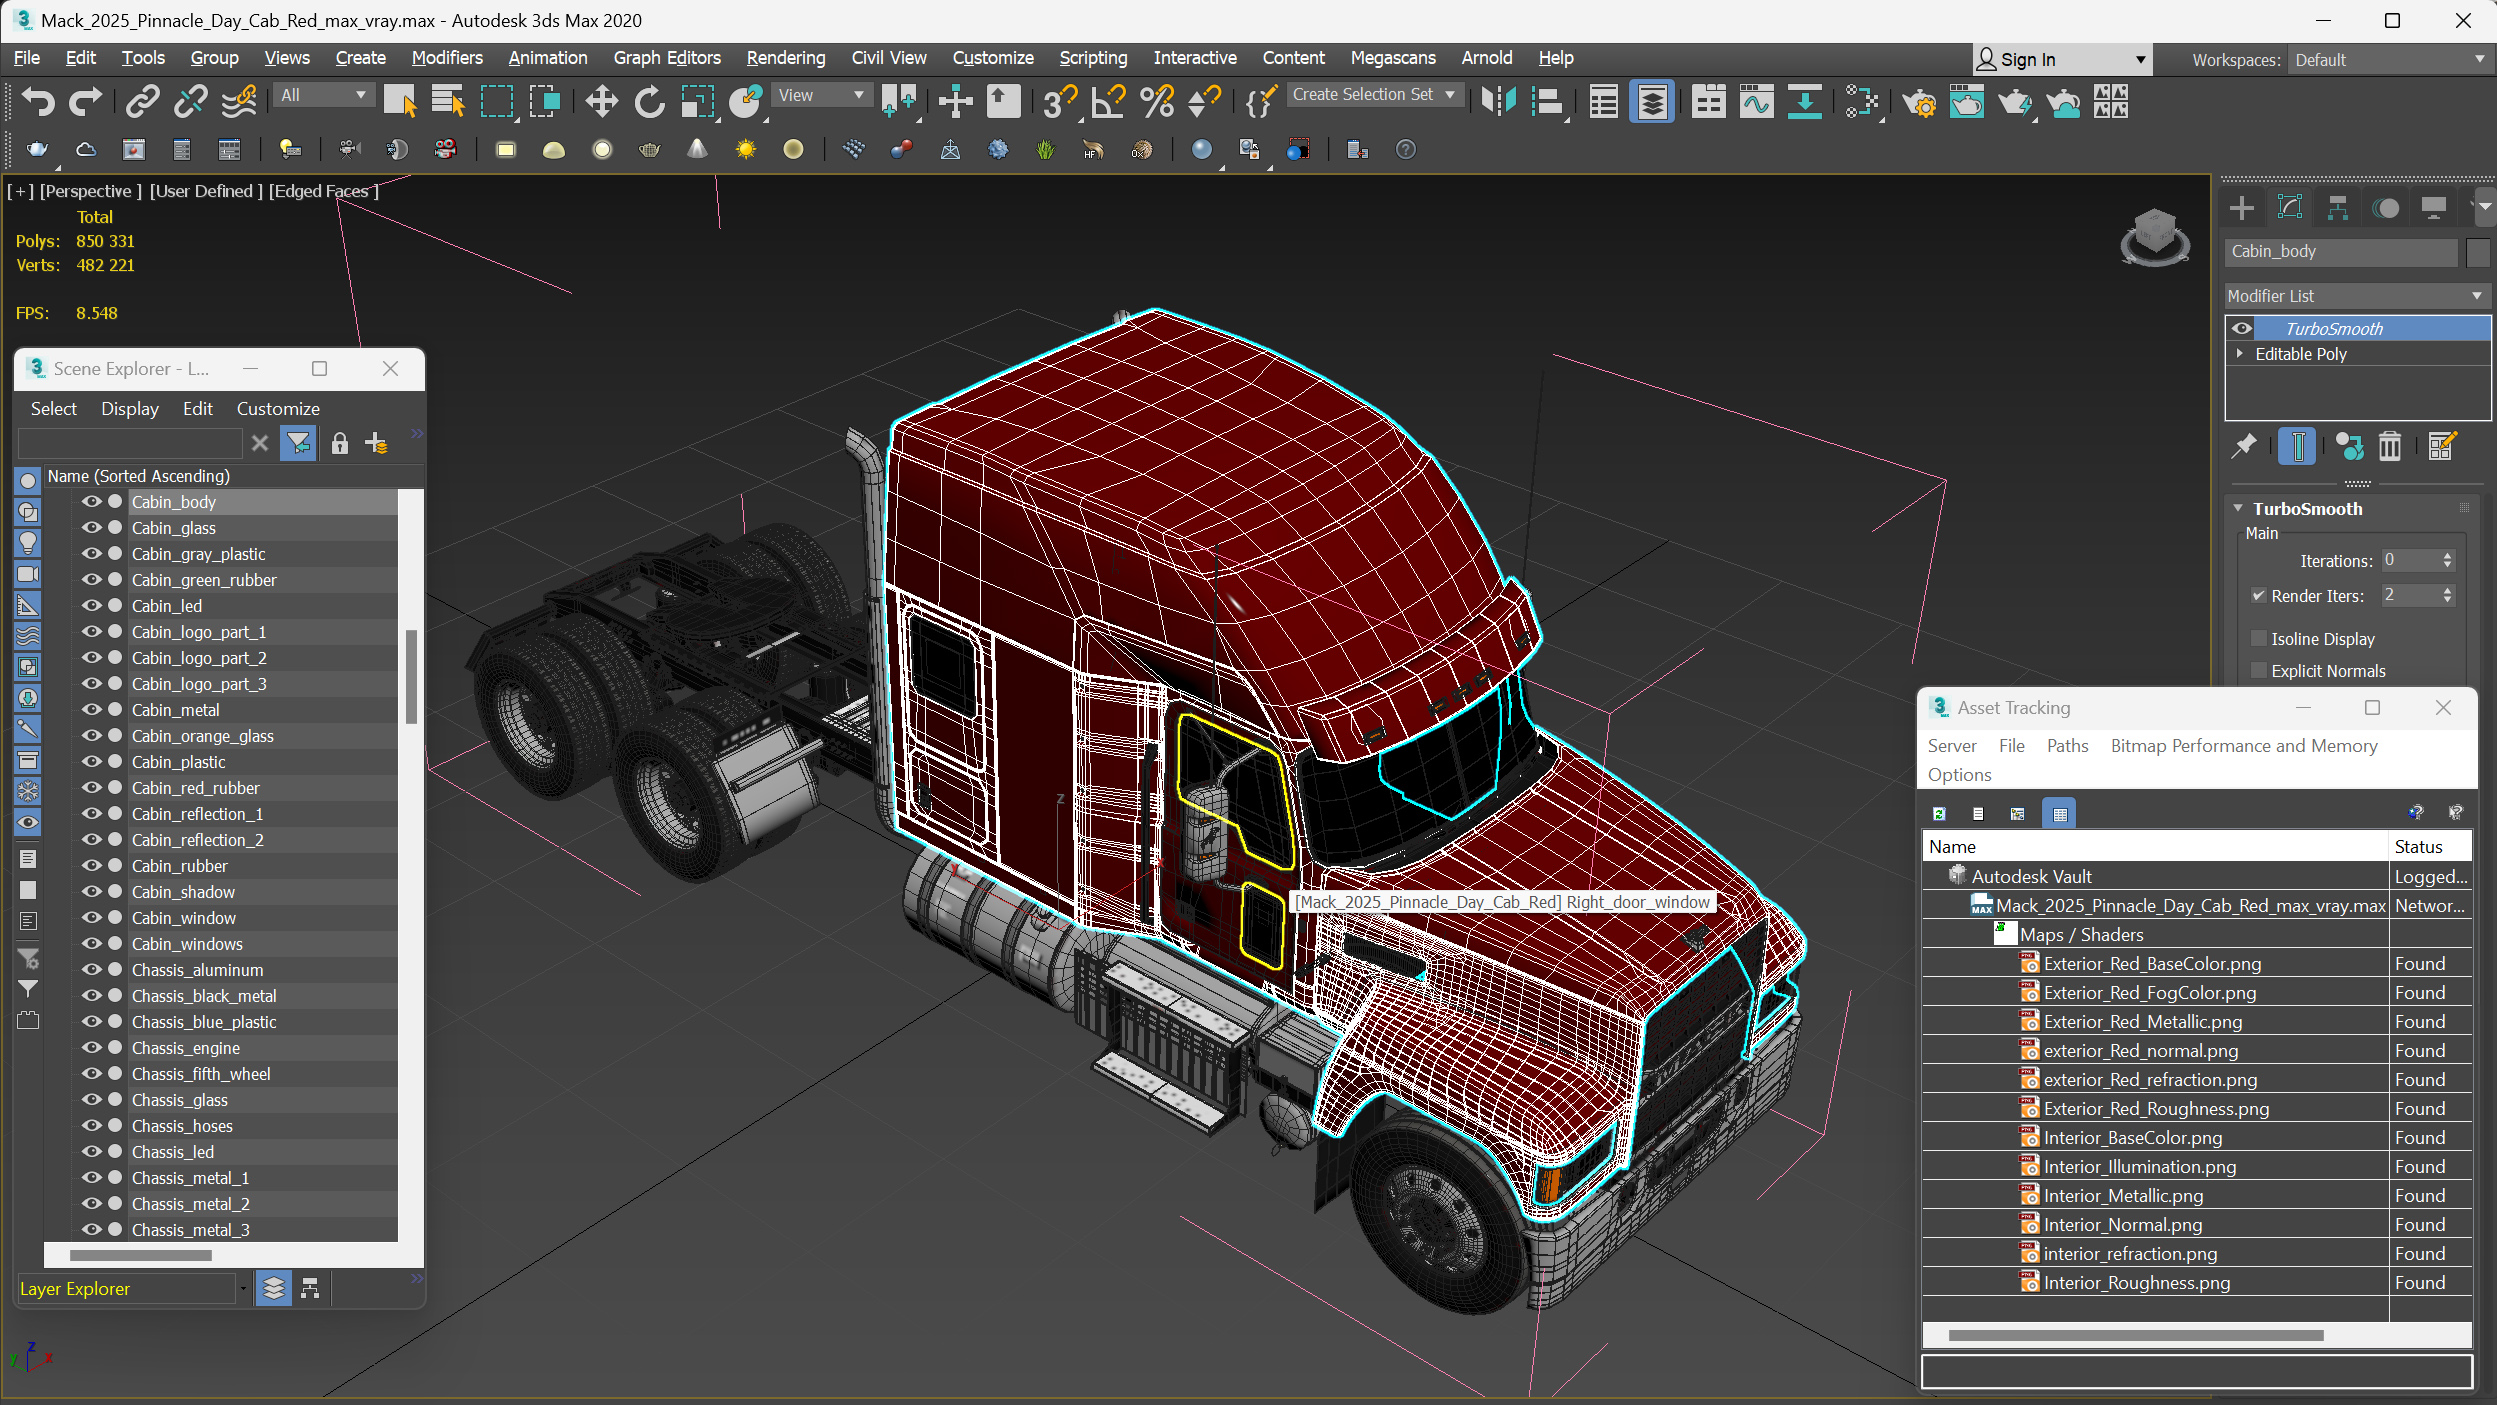Viewport: 2497px width, 1405px height.
Task: Open Paths menu in Asset Tracking
Action: (x=2066, y=745)
